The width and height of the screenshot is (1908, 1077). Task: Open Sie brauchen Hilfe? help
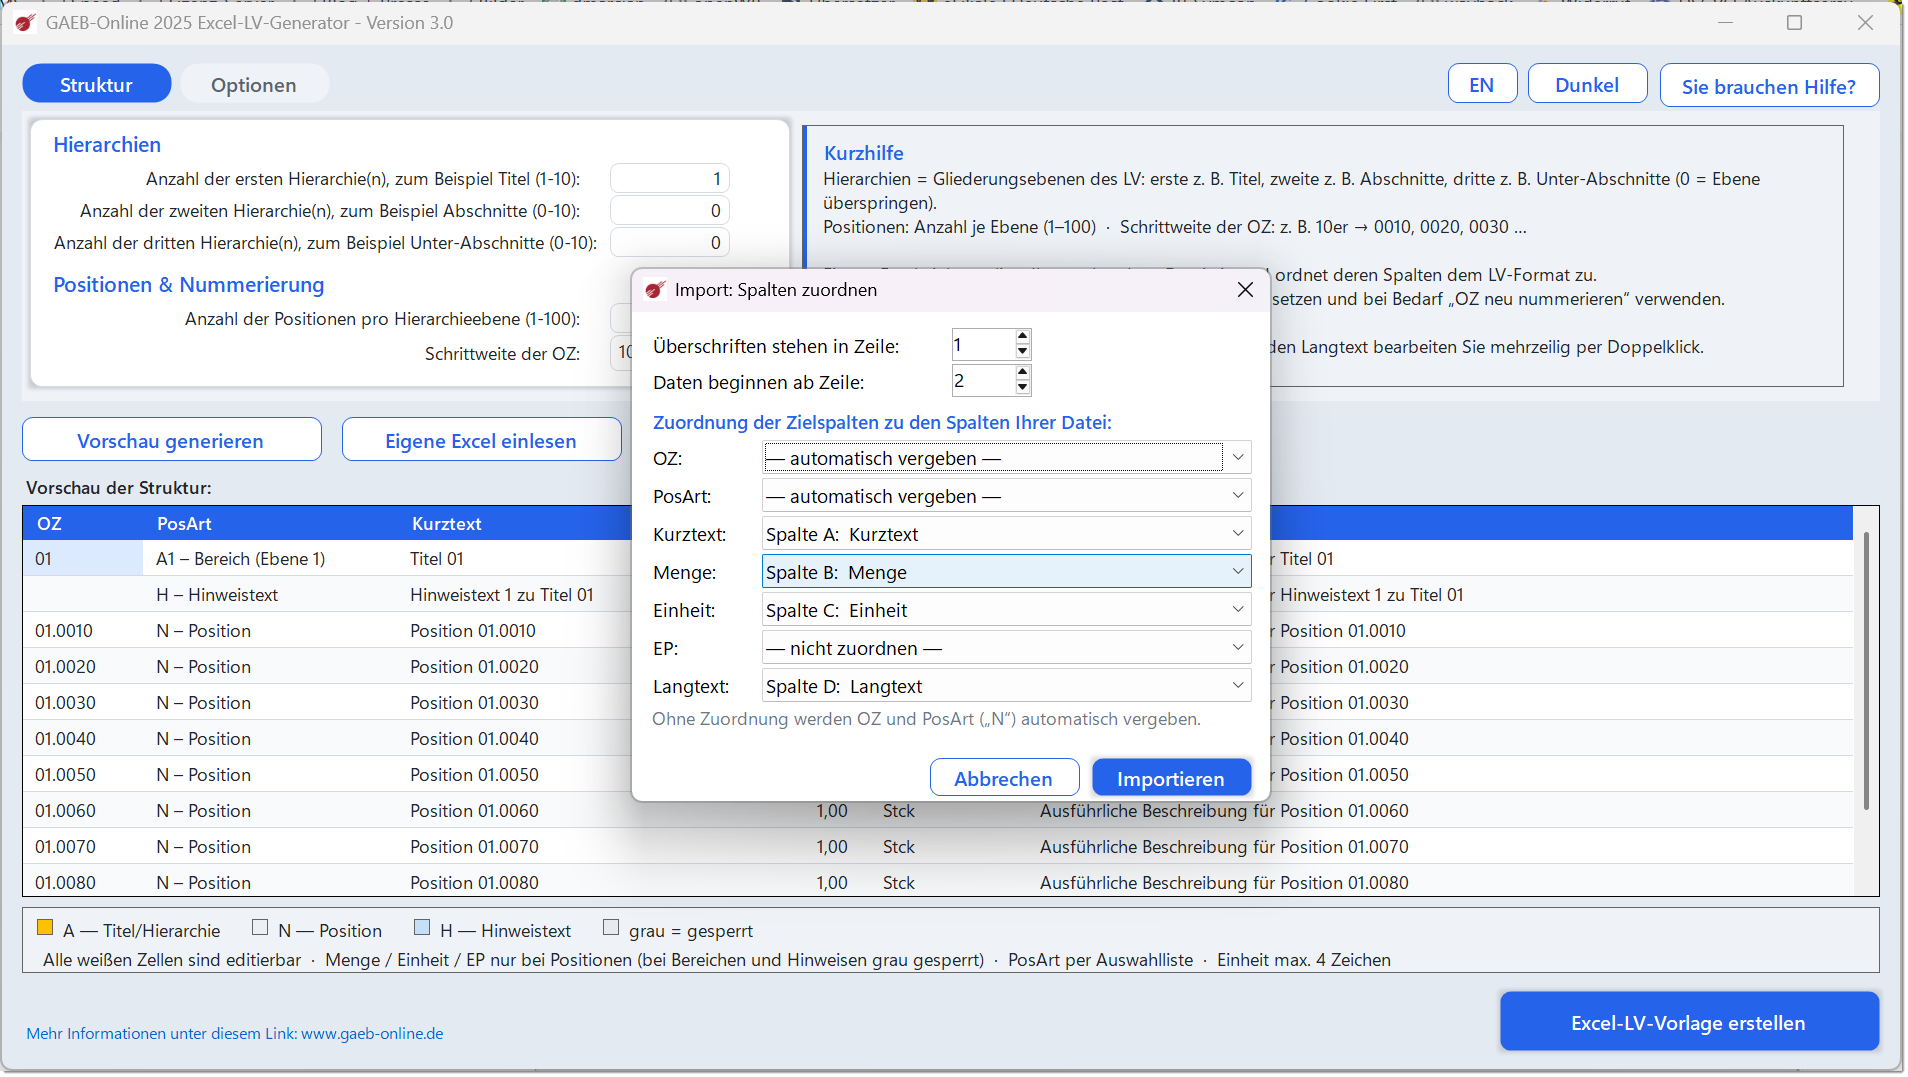click(x=1769, y=86)
